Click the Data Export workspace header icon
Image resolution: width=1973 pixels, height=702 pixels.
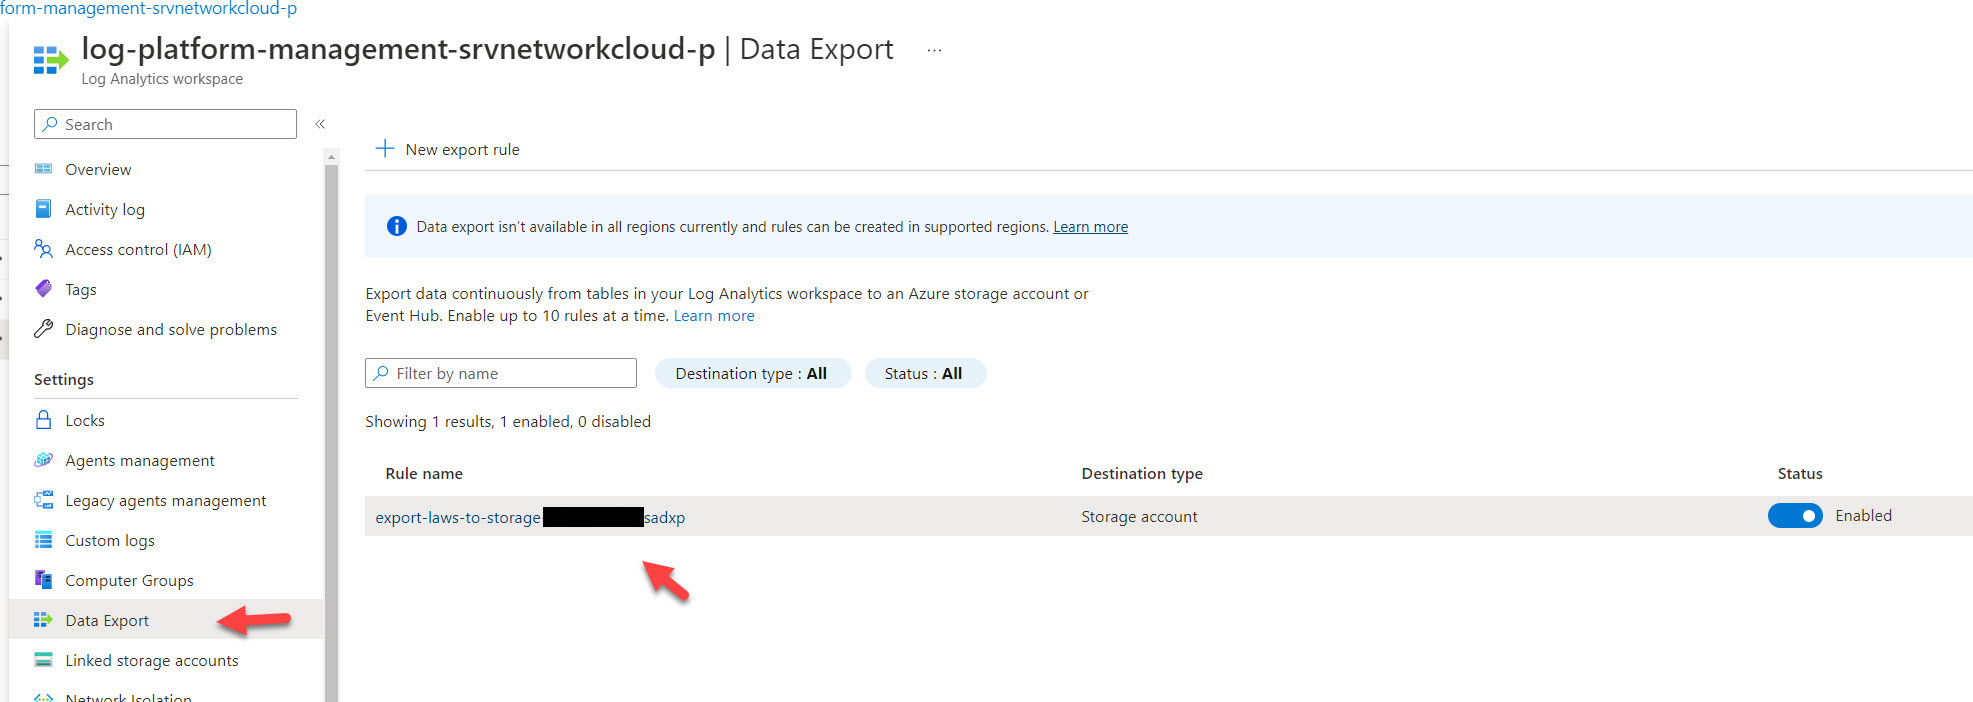pyautogui.click(x=50, y=60)
